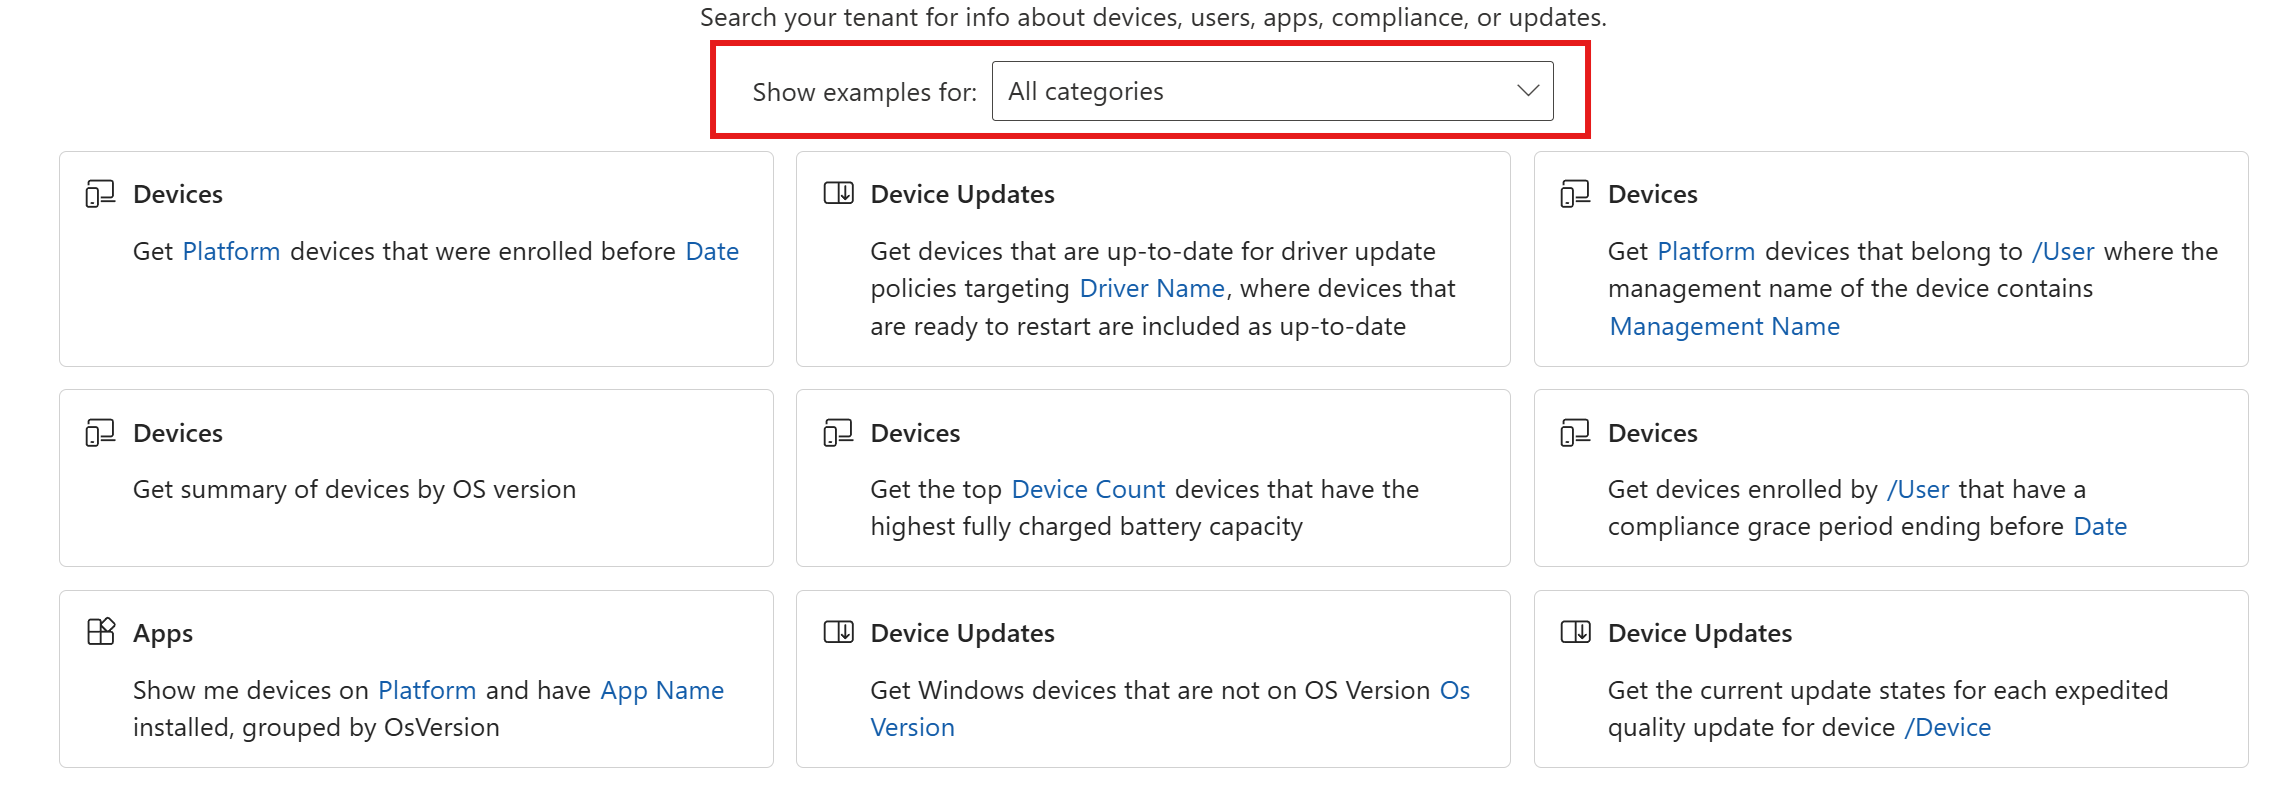
Task: Click the Devices icon on the enrolled-before-Date card
Action: point(100,194)
